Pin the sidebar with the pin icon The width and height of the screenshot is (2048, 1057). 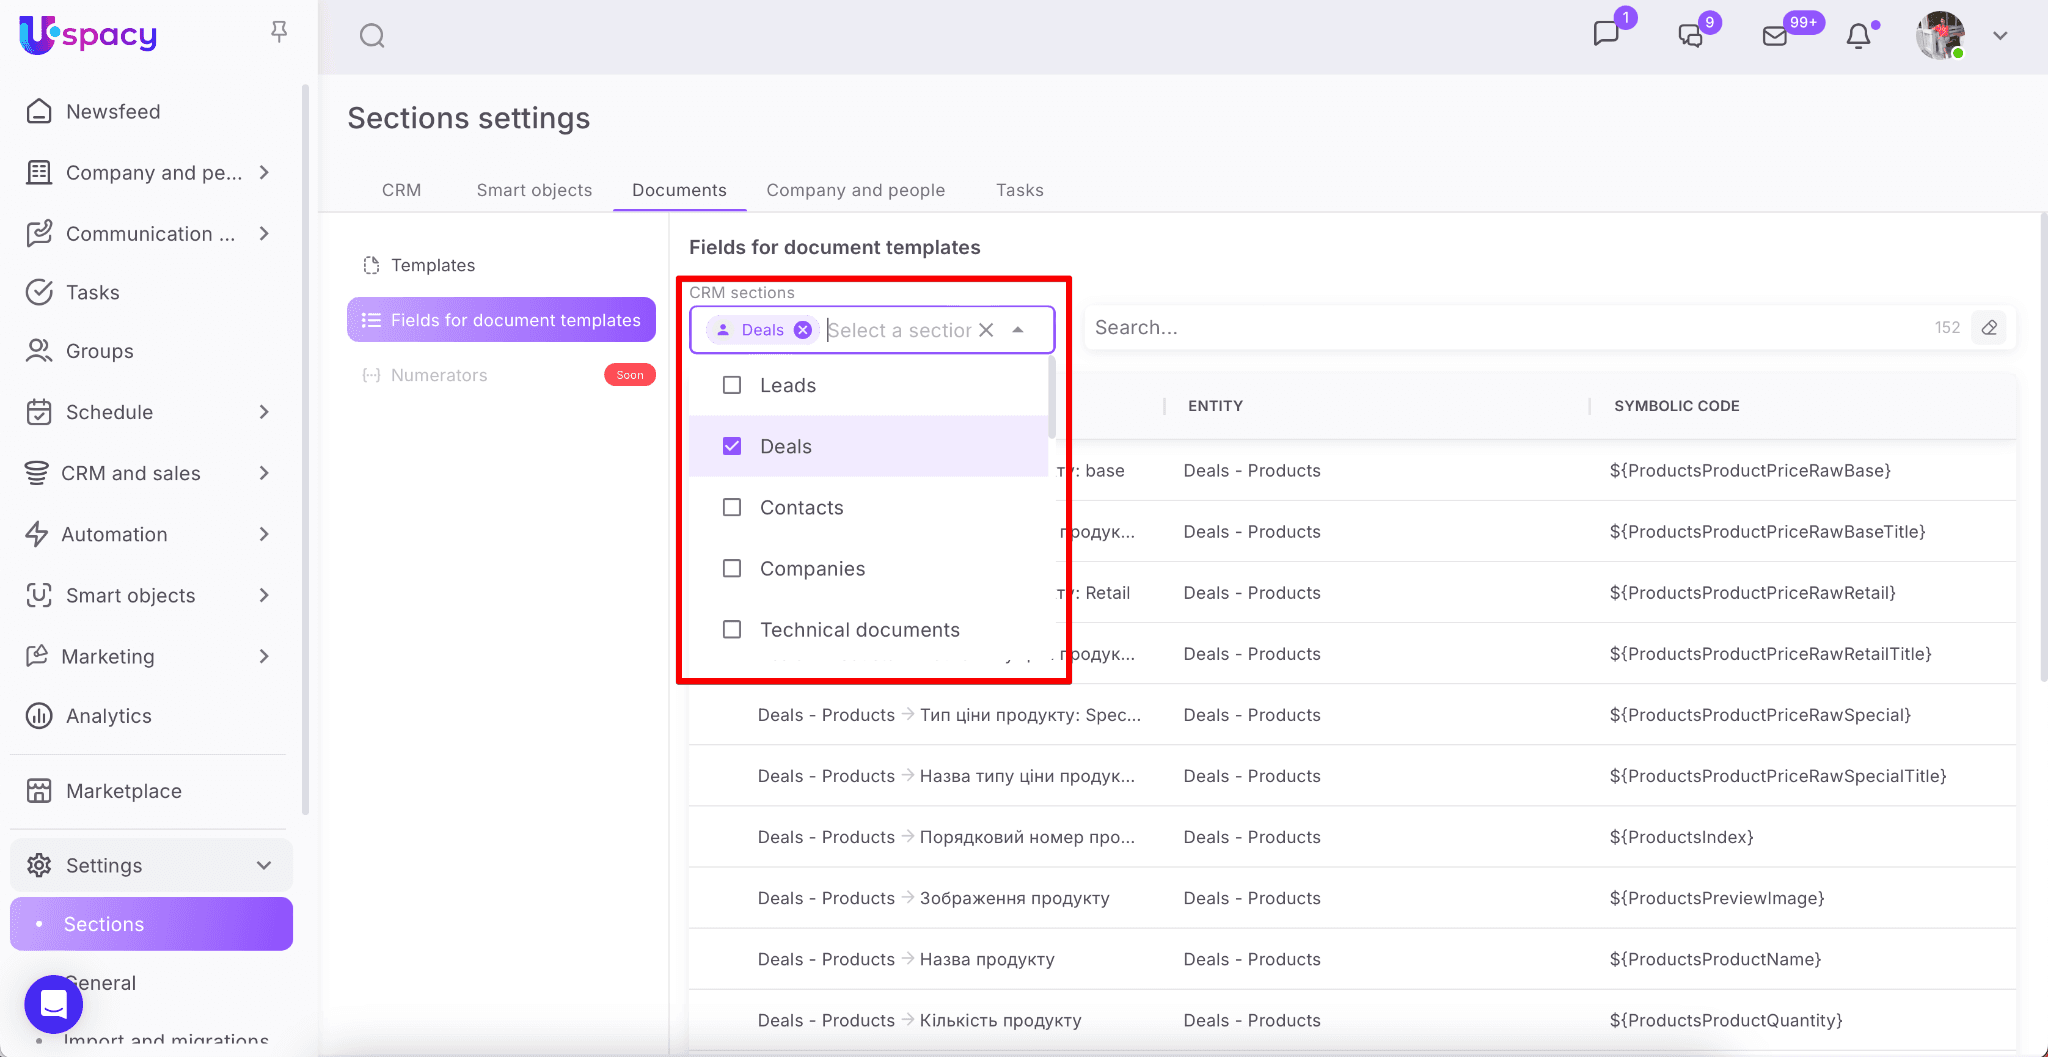(279, 33)
